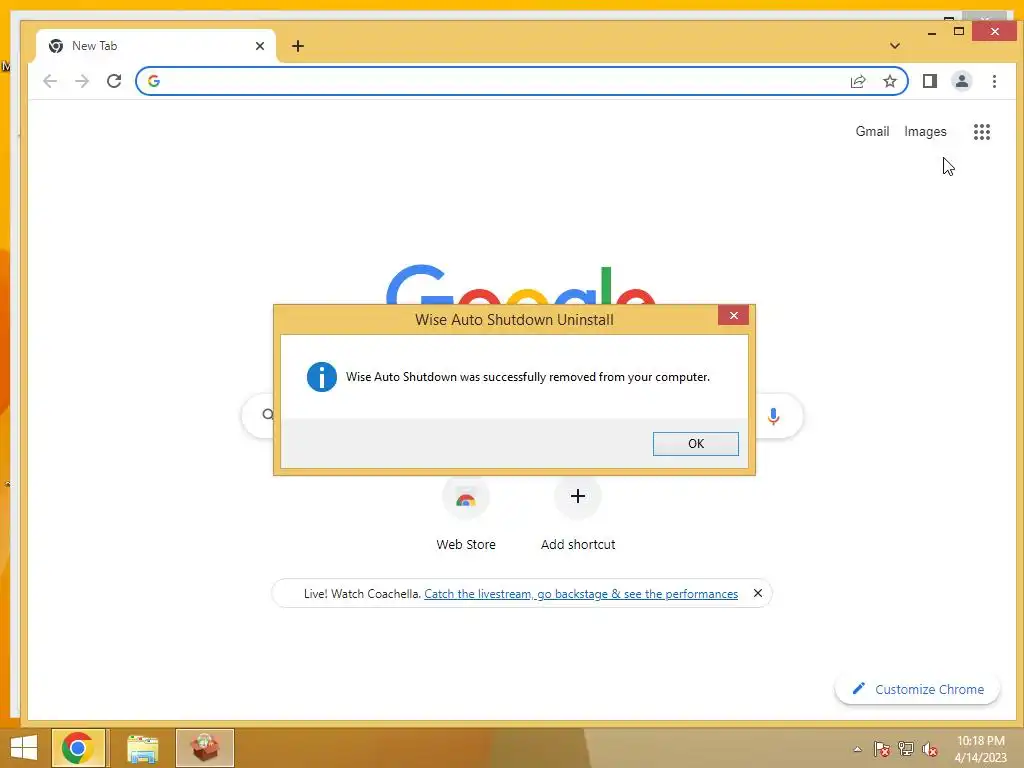Go back using Chrome's back arrow
This screenshot has width=1024, height=768.
click(x=50, y=81)
